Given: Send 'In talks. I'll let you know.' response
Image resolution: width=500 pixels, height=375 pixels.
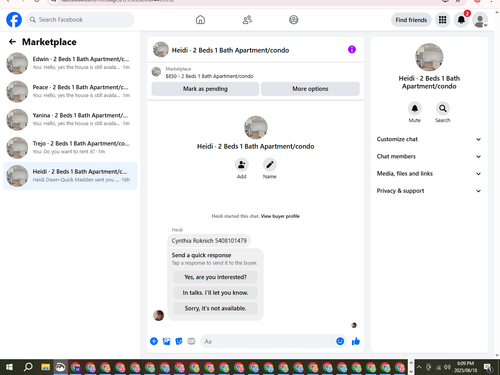Looking at the screenshot, I should [x=215, y=293].
